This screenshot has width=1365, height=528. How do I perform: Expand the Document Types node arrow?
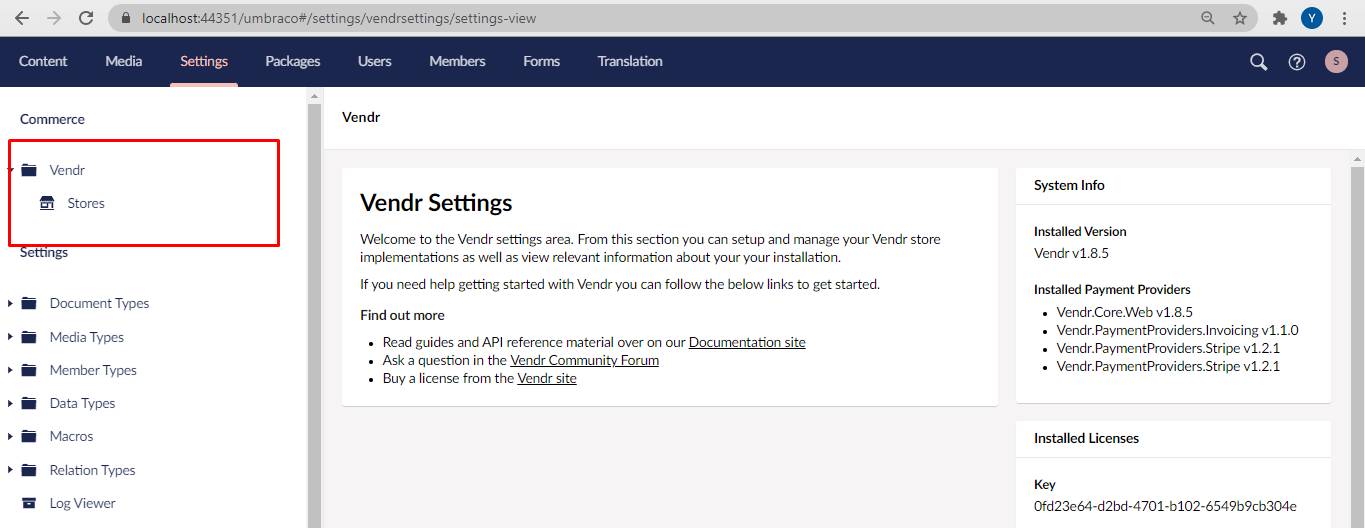pos(10,303)
